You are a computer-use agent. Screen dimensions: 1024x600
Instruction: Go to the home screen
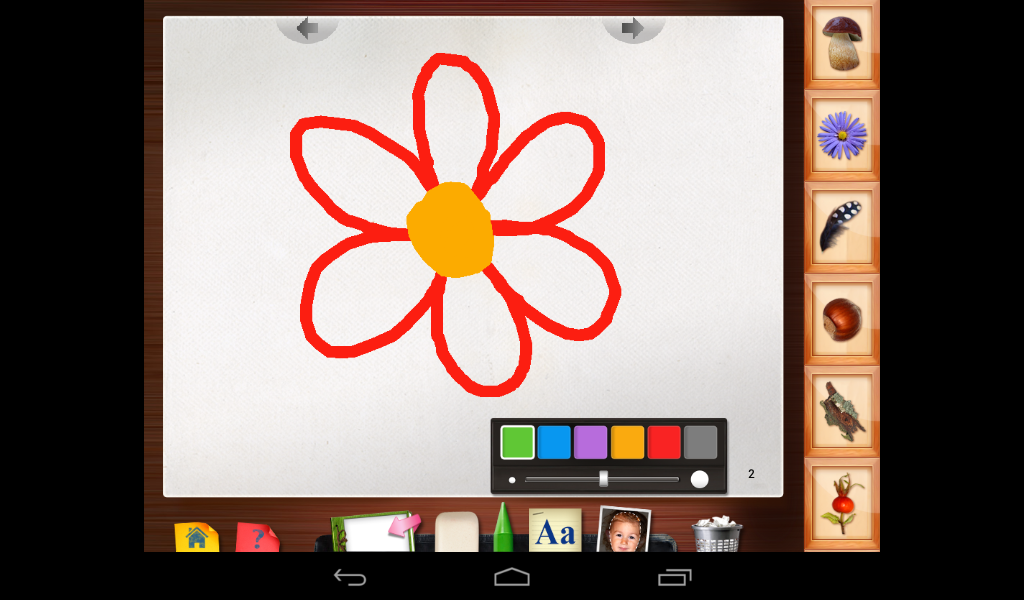[197, 537]
